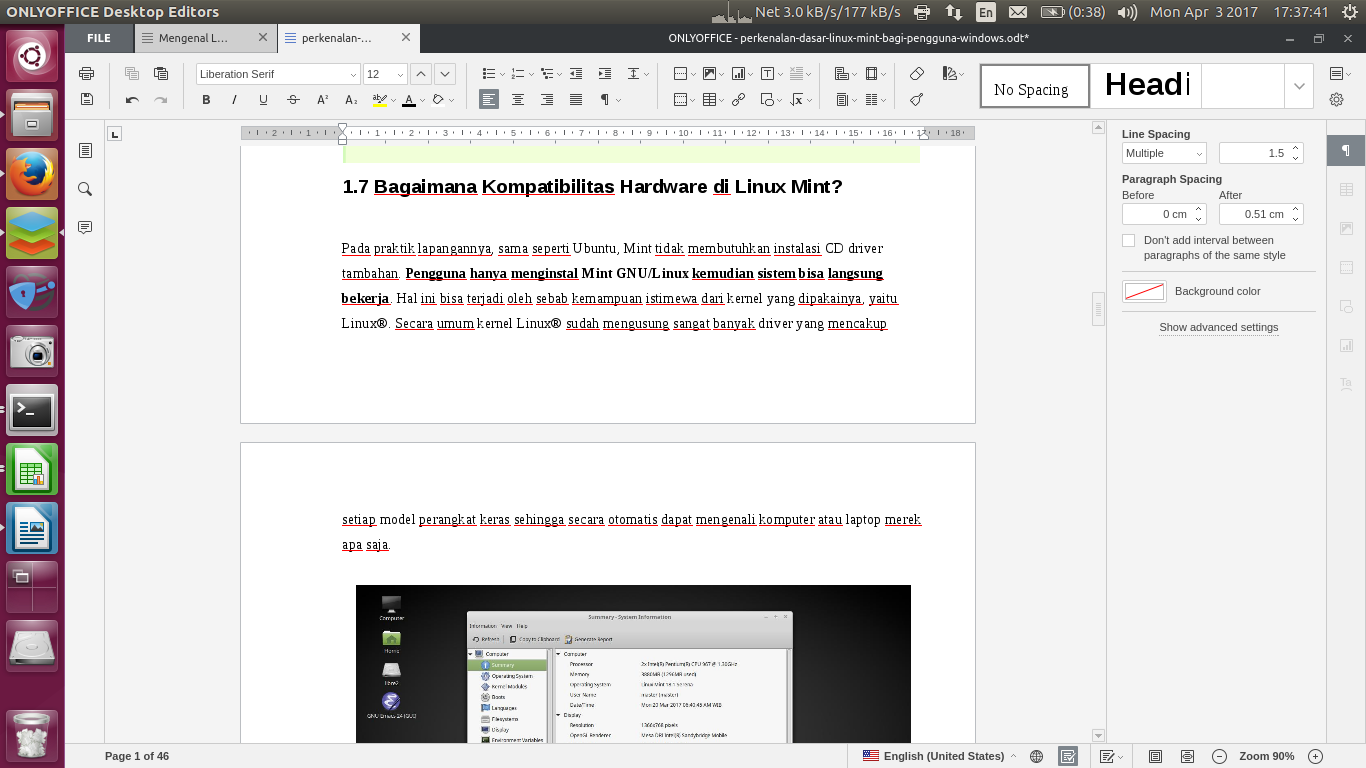This screenshot has height=768, width=1366.
Task: Open paragraph settings panel in right sidebar
Action: [1345, 150]
